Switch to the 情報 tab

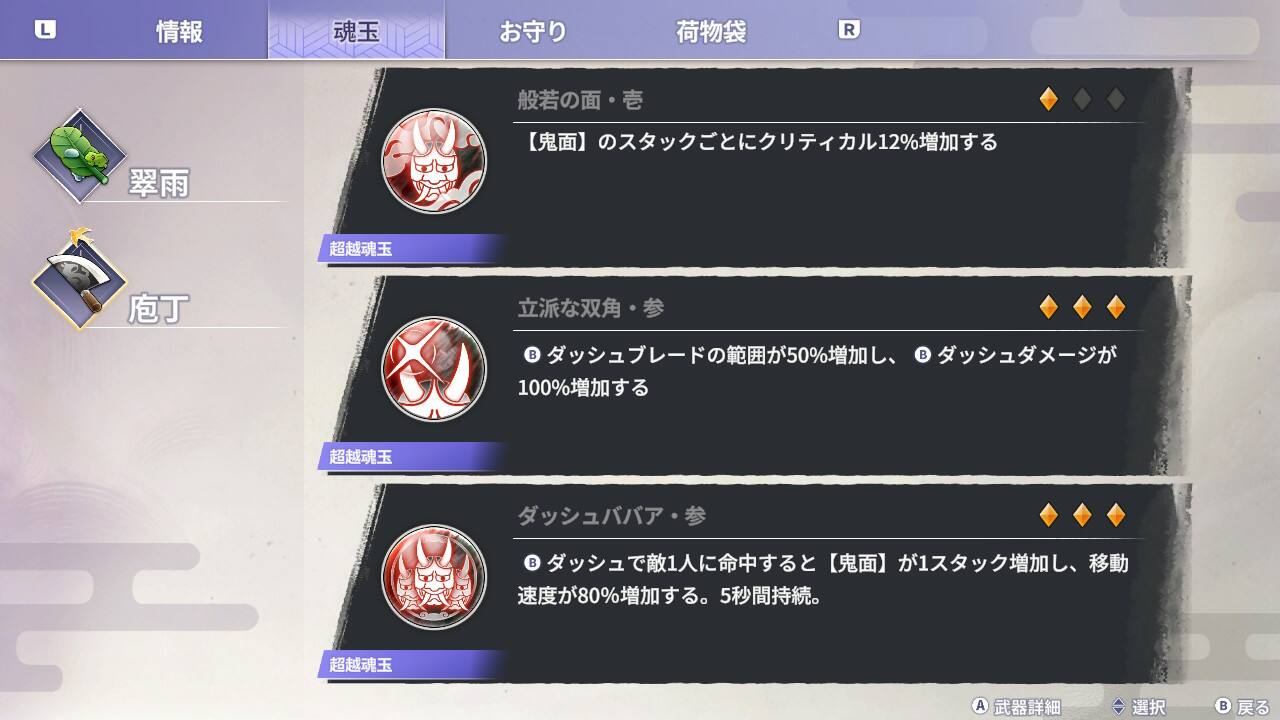pyautogui.click(x=180, y=31)
